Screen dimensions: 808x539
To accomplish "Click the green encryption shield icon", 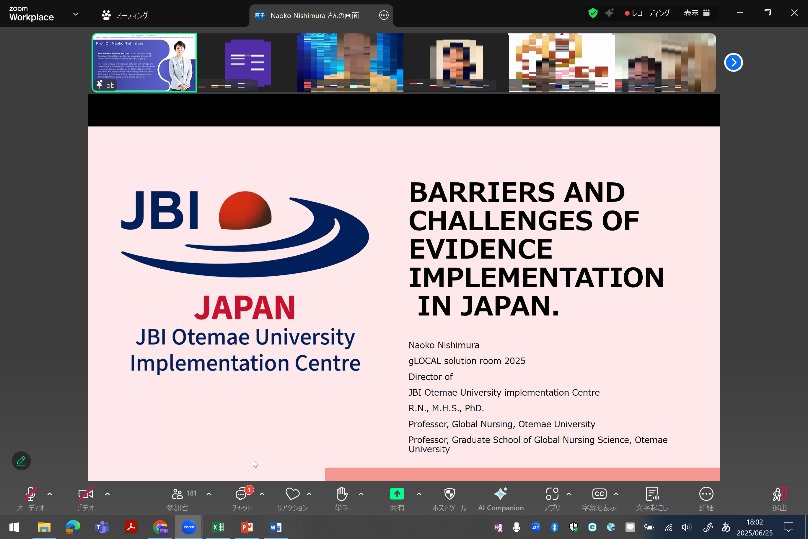I will [593, 13].
